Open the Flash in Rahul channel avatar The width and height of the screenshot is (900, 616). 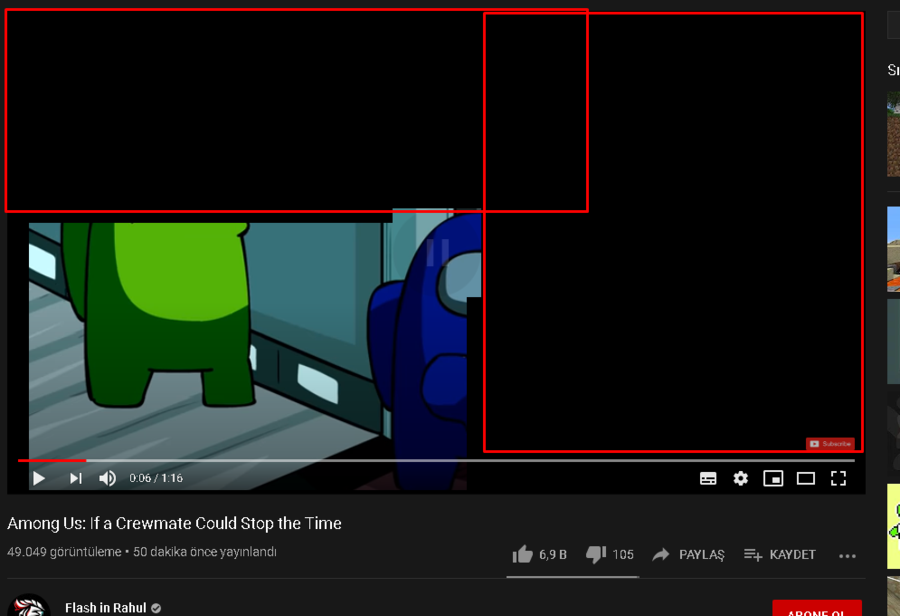pos(29,606)
